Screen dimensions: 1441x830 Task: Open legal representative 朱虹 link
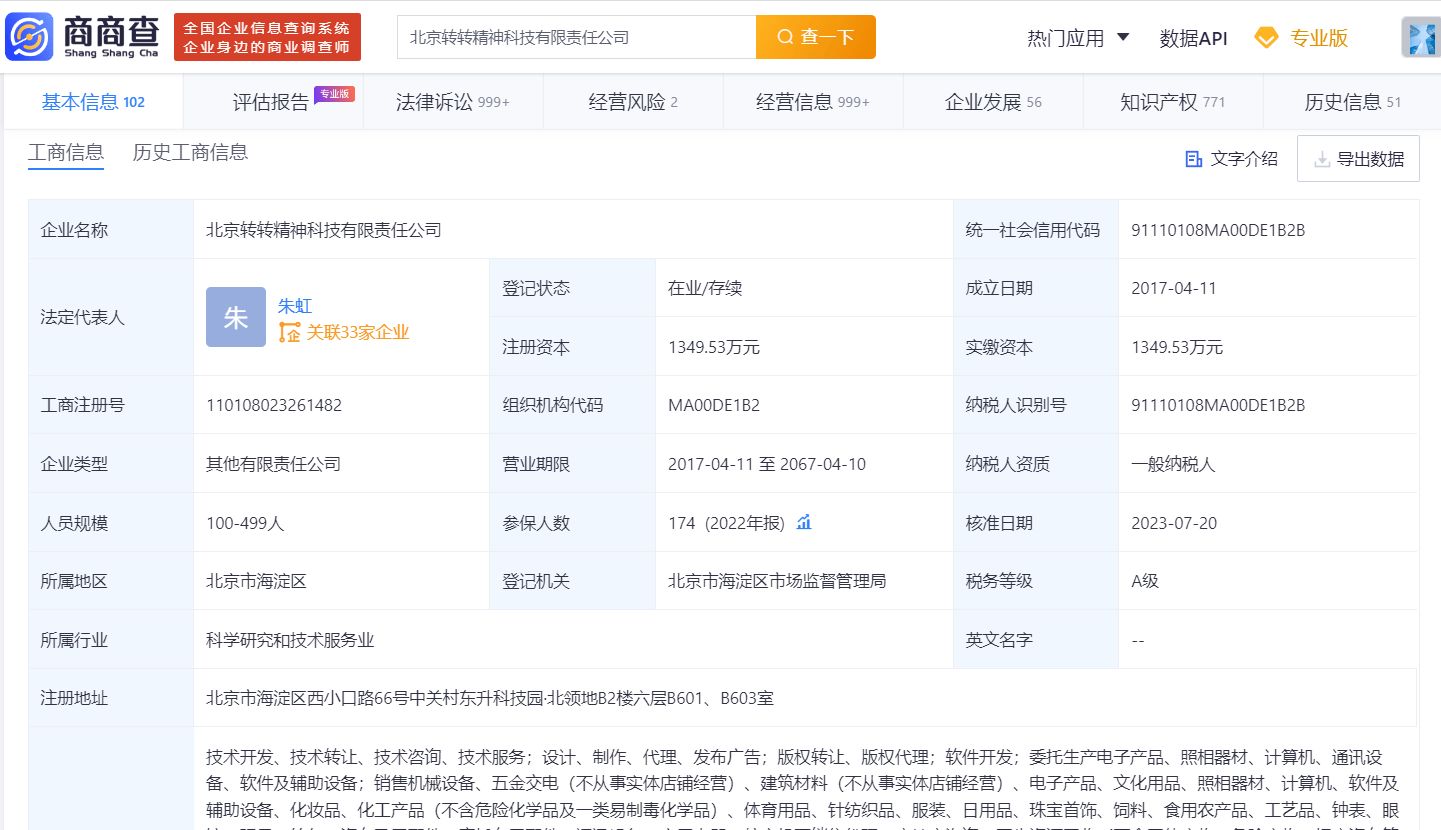295,306
